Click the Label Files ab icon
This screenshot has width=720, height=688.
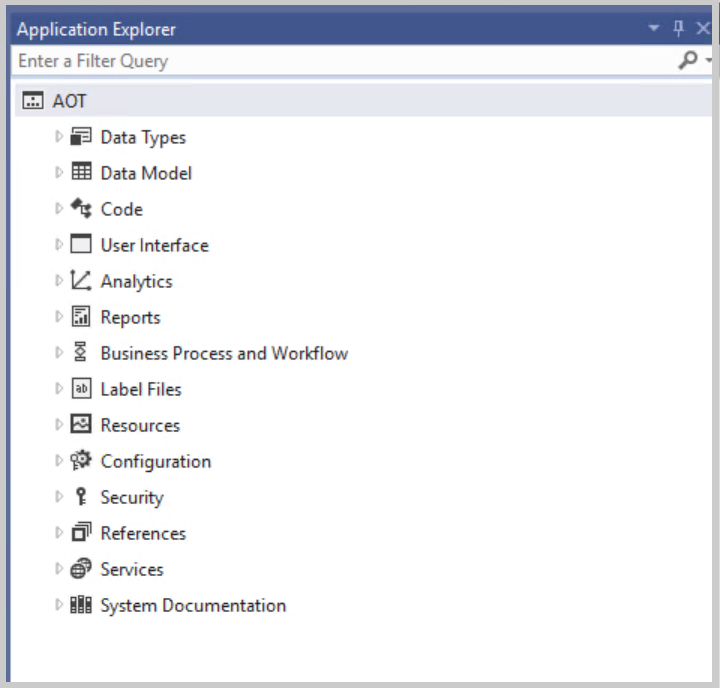point(81,388)
